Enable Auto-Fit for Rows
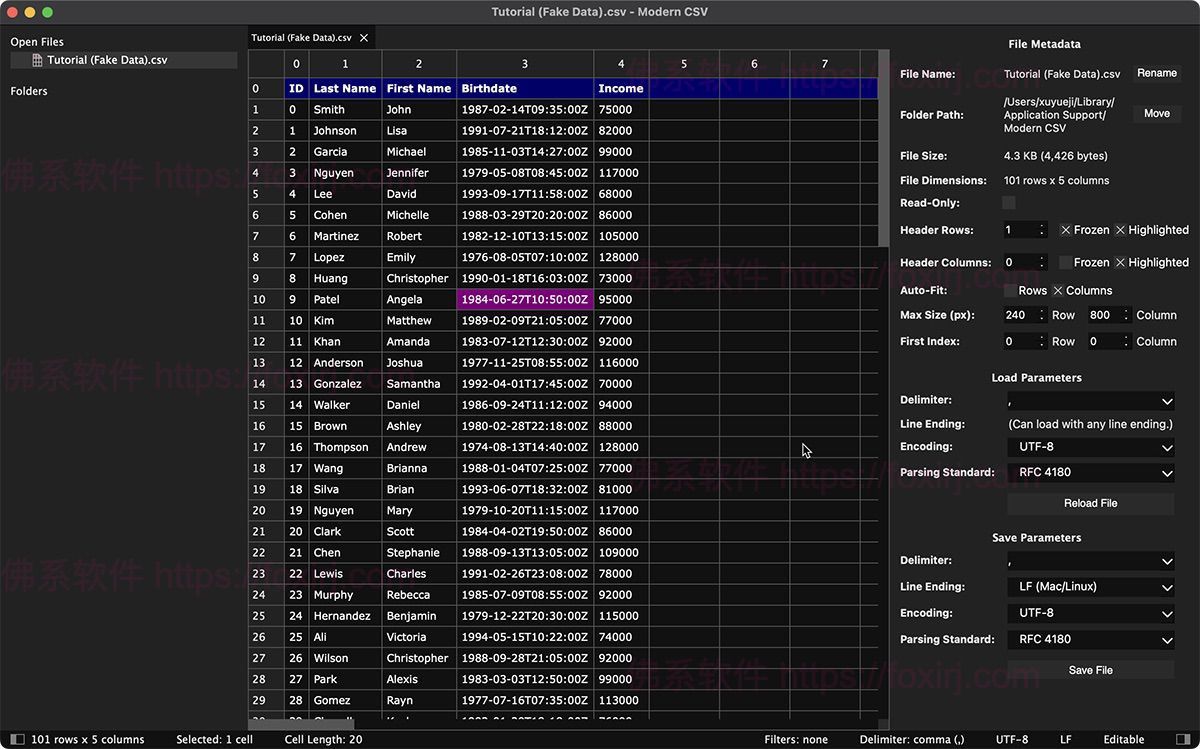This screenshot has height=749, width=1200. tap(1008, 290)
